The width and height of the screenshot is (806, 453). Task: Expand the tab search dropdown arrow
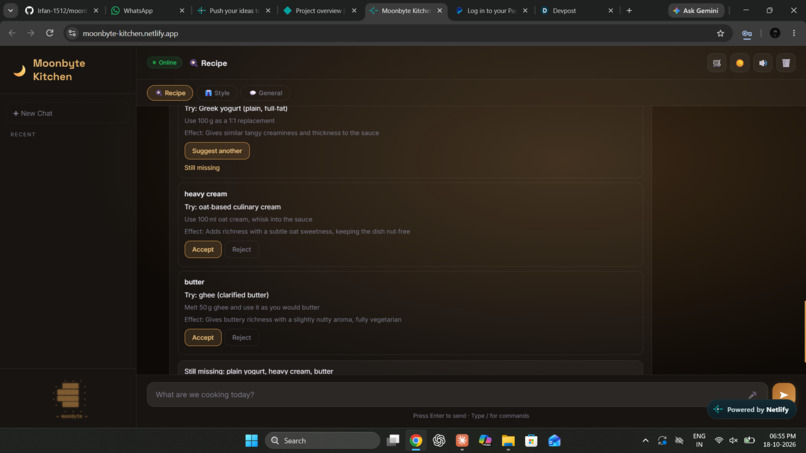[10, 10]
